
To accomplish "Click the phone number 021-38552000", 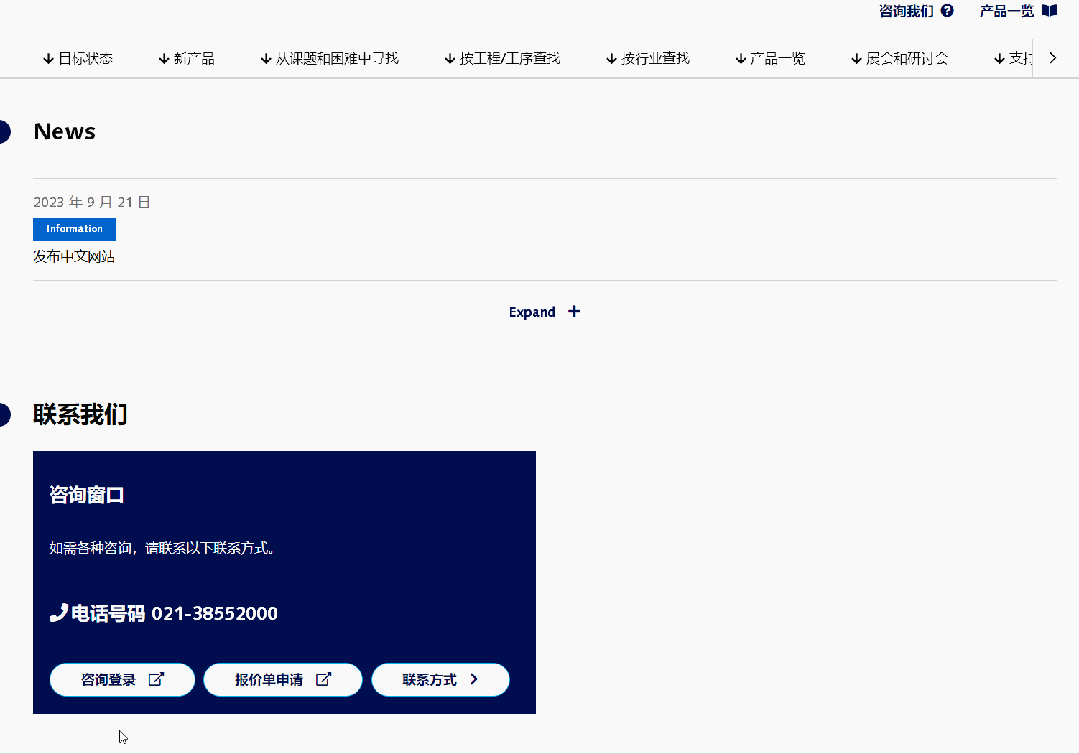I will point(214,613).
